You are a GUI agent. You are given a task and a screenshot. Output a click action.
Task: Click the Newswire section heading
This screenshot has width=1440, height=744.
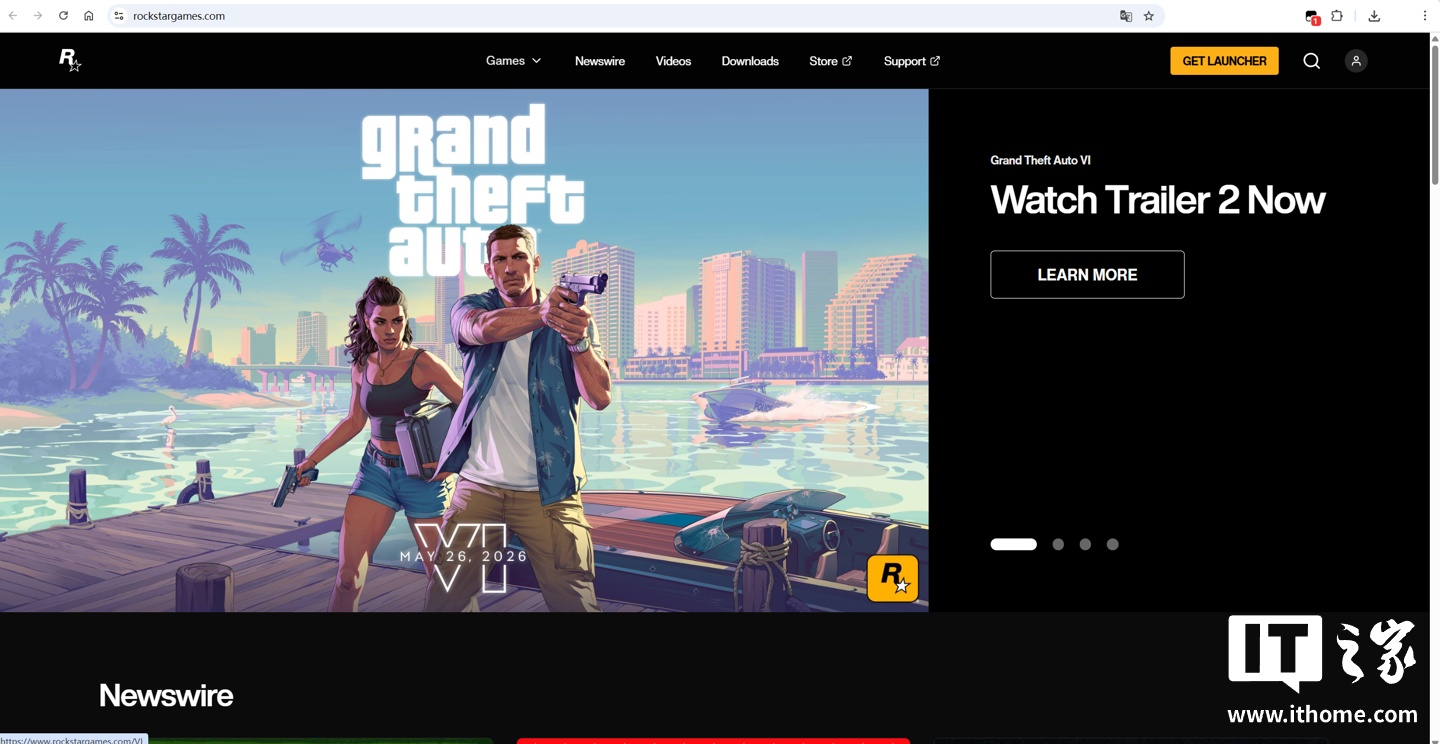pos(166,695)
